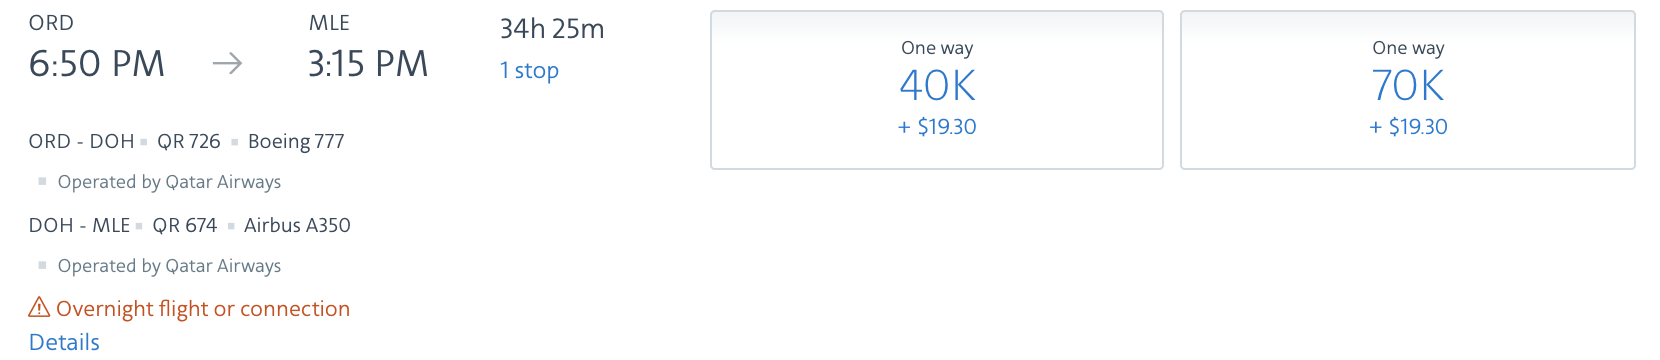Click the overnight warning triangle icon
Screen dimensions: 1660x360
[x=39, y=307]
